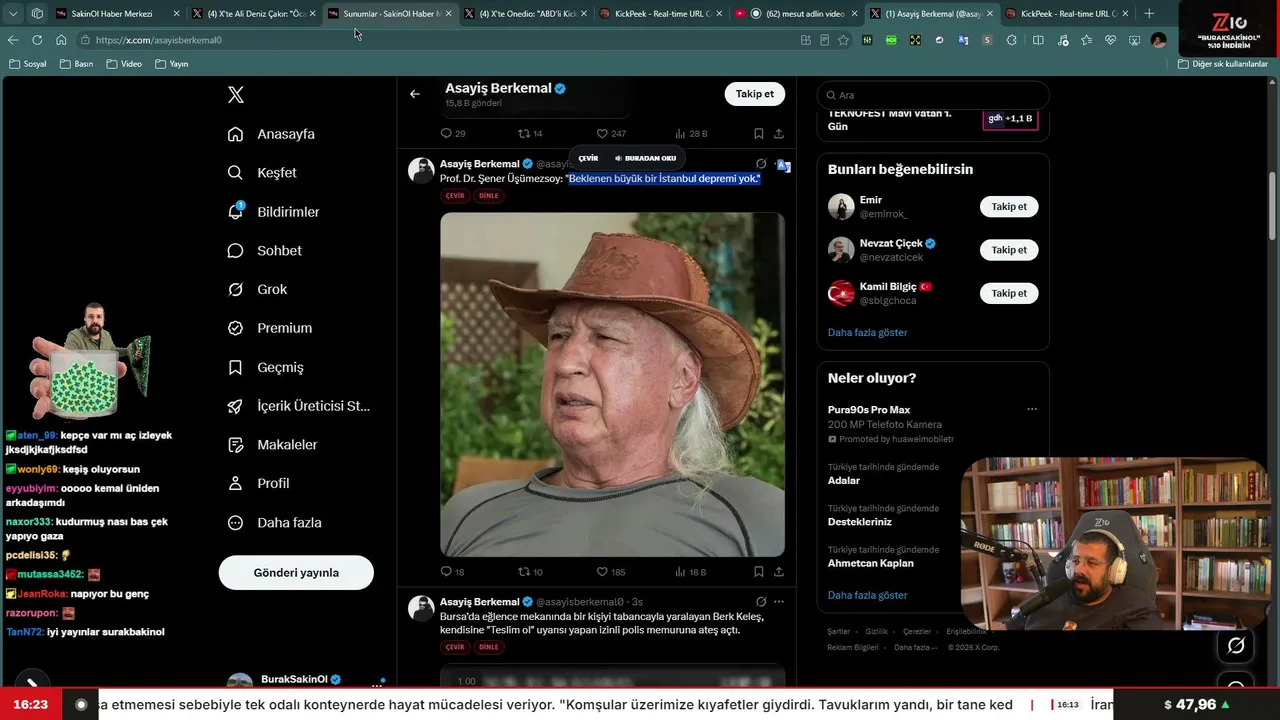Open a new browser tab
This screenshot has width=1280, height=720.
pos(1149,14)
